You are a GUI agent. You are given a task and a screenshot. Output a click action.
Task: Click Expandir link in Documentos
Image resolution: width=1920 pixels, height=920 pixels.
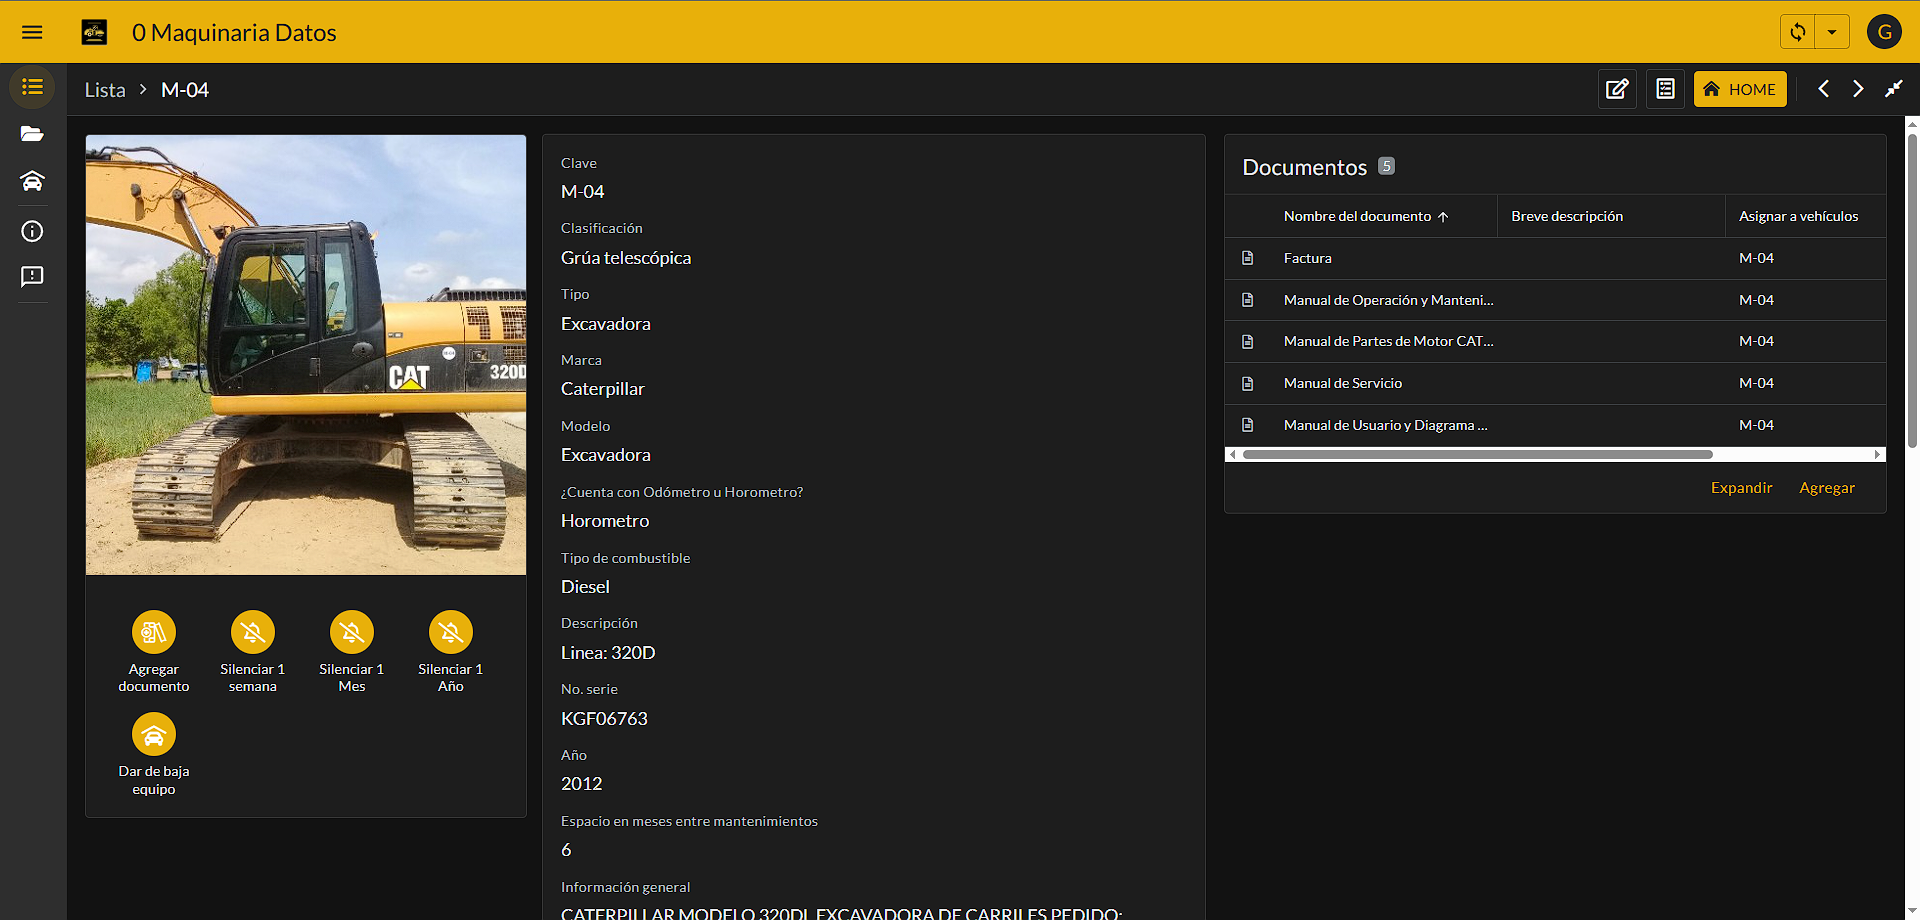[x=1741, y=488]
